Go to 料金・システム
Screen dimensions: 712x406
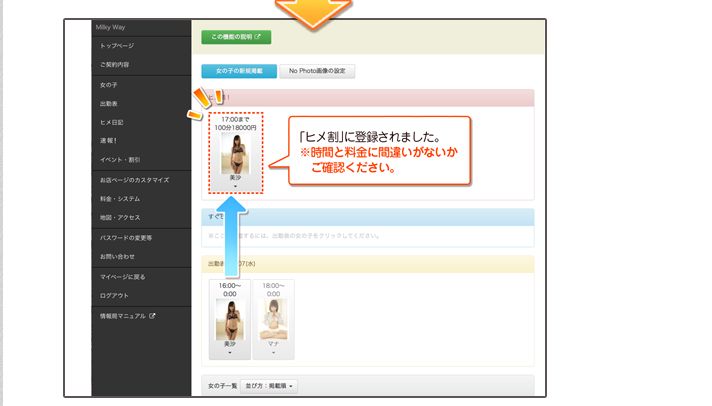click(120, 199)
